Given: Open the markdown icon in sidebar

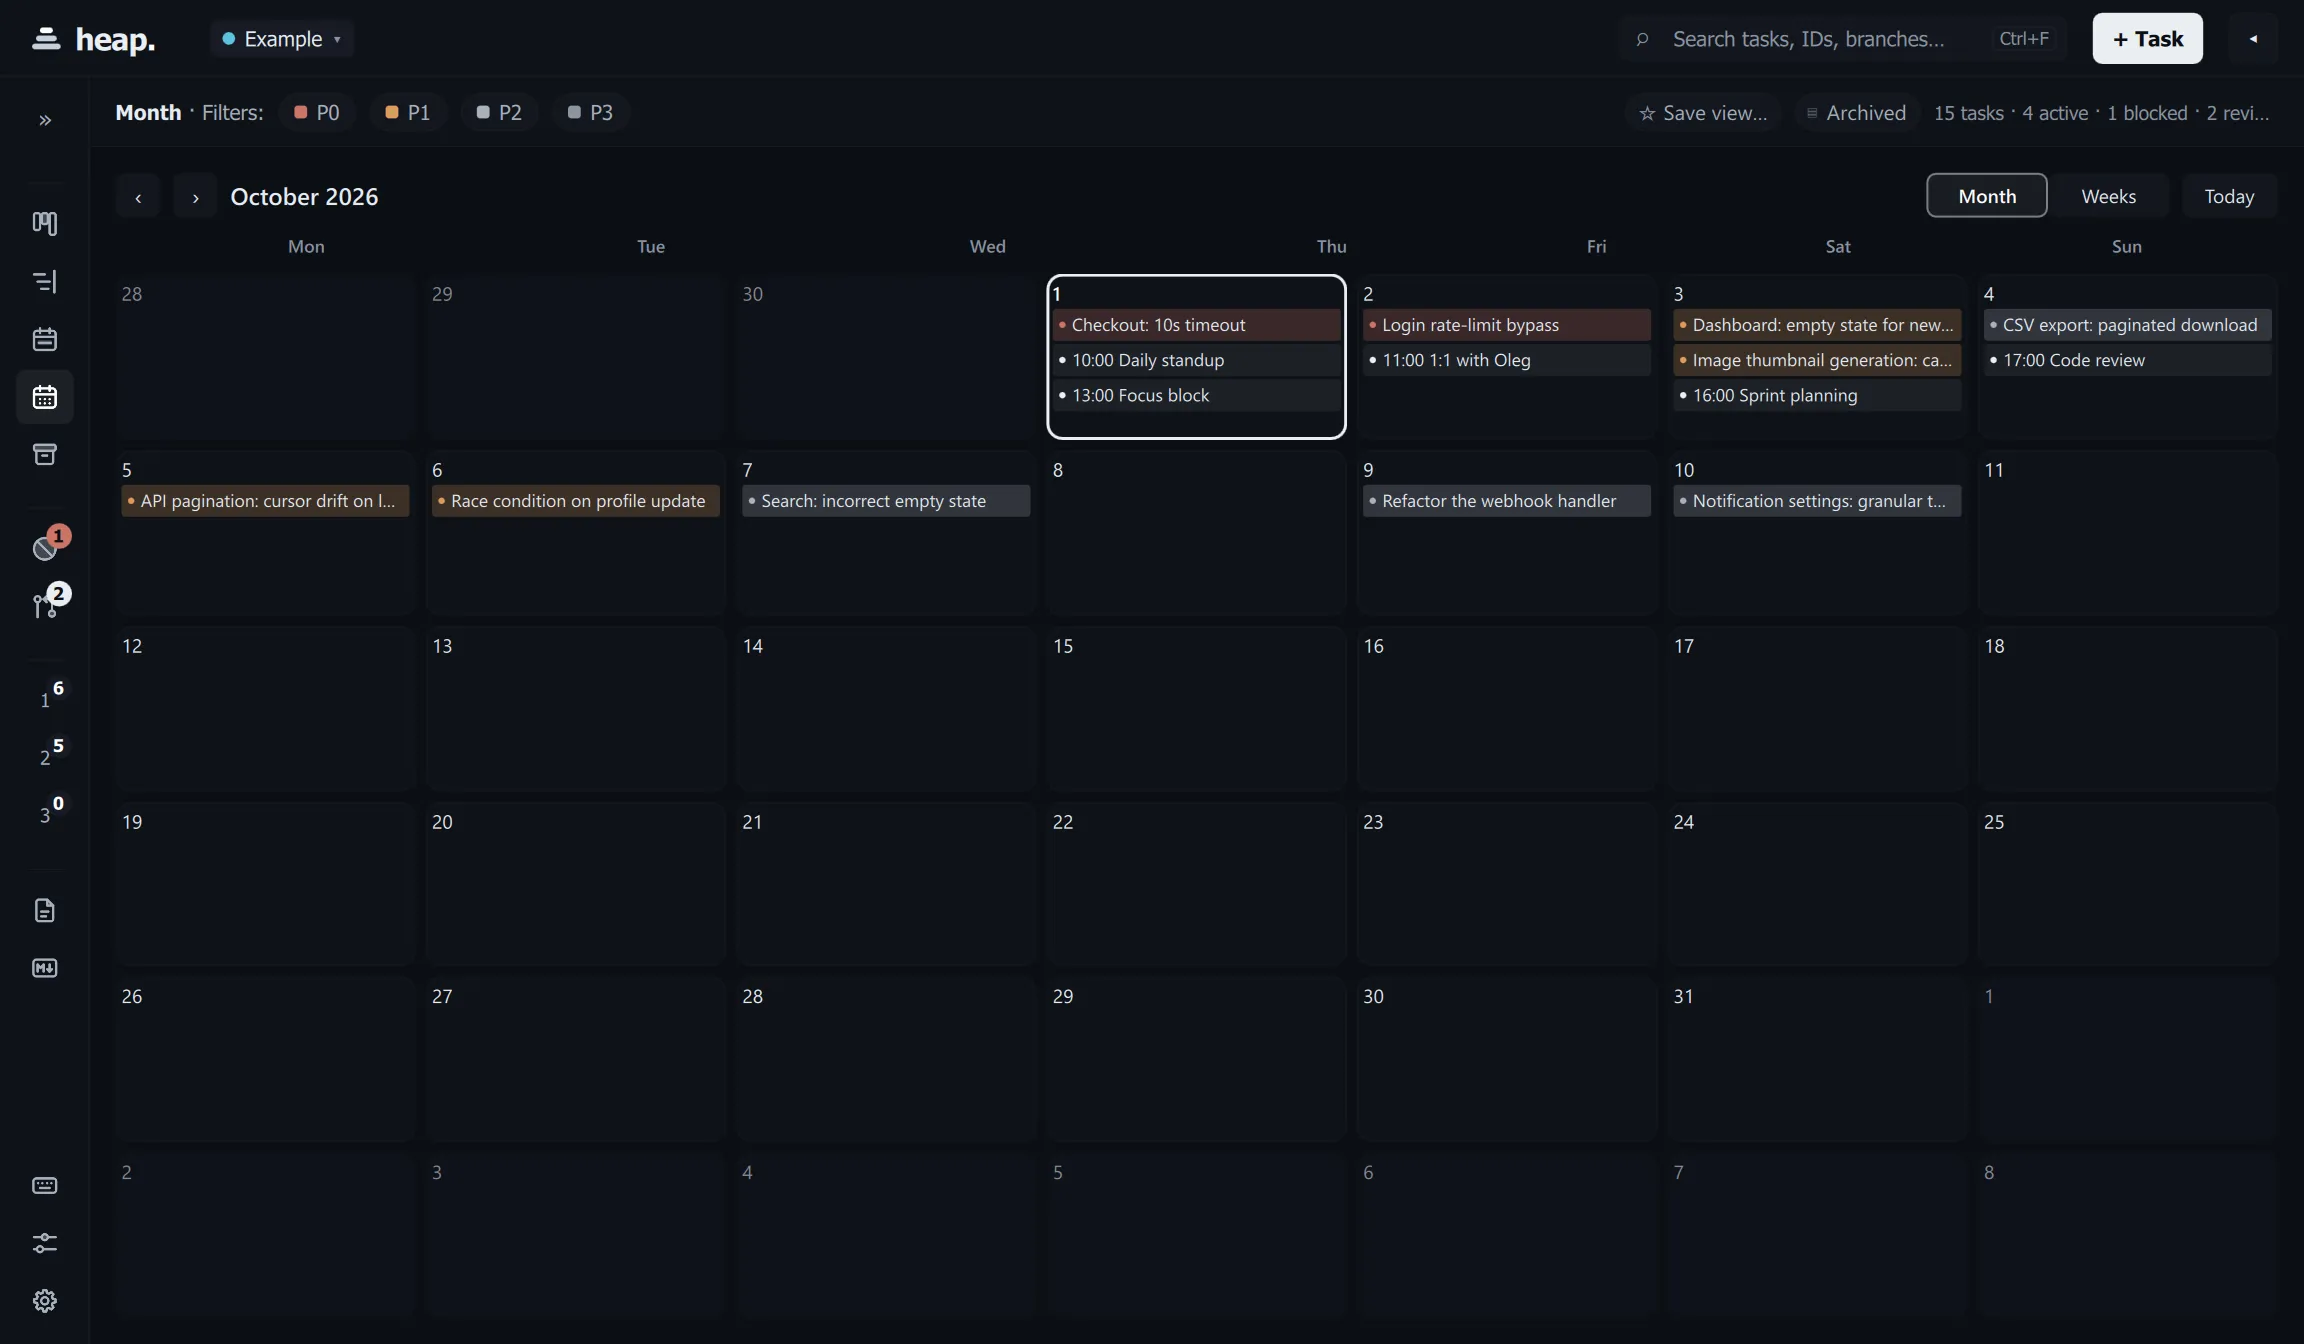Looking at the screenshot, I should pyautogui.click(x=45, y=968).
